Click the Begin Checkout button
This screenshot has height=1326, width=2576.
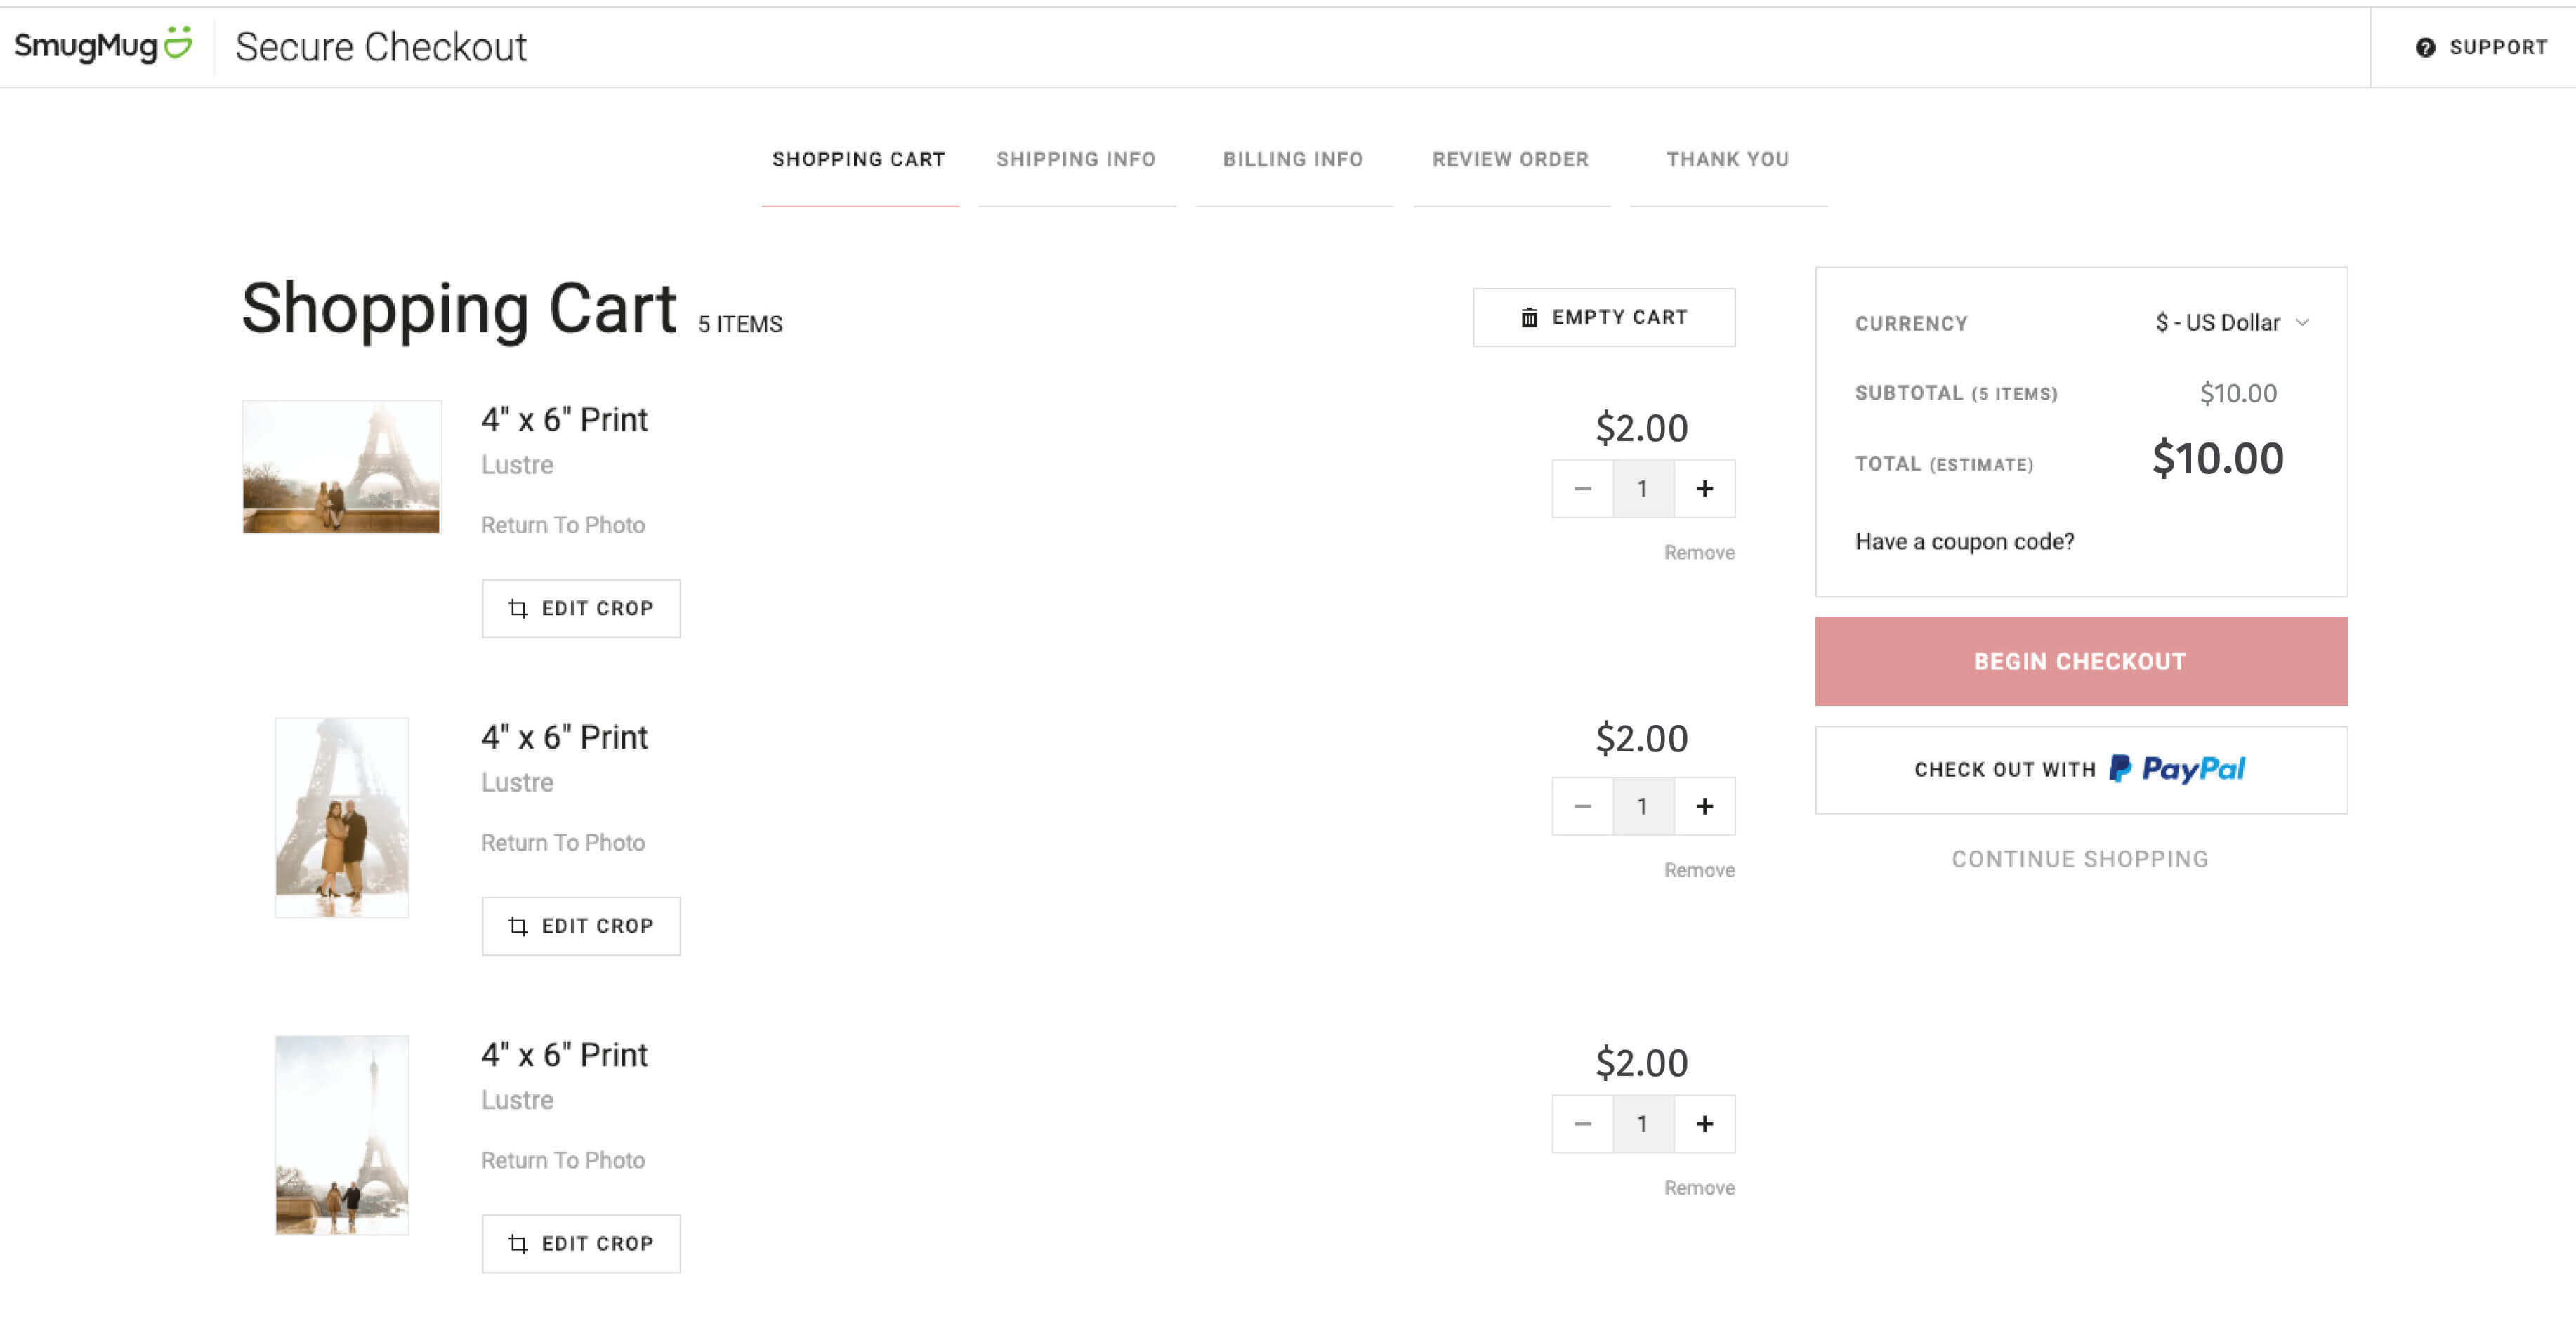click(x=2081, y=661)
